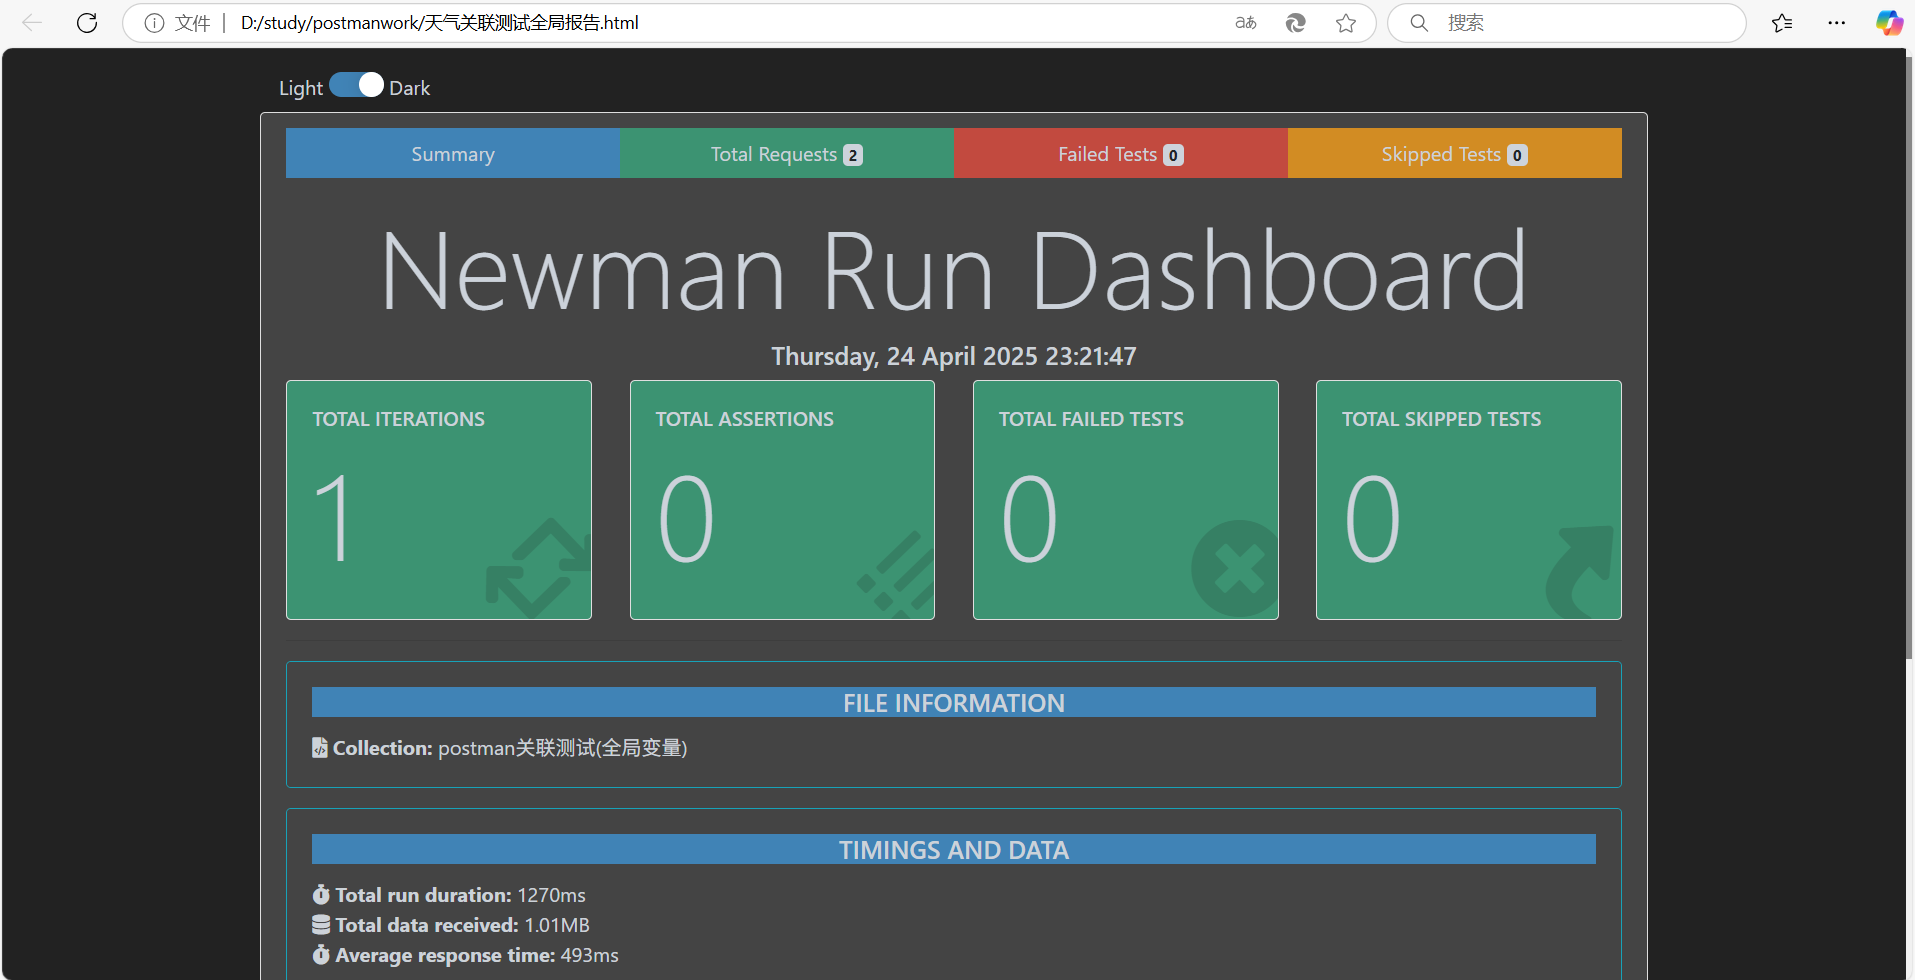Open the Copilot sidebar icon
Screen dimensions: 1915x980
pyautogui.click(x=1889, y=23)
